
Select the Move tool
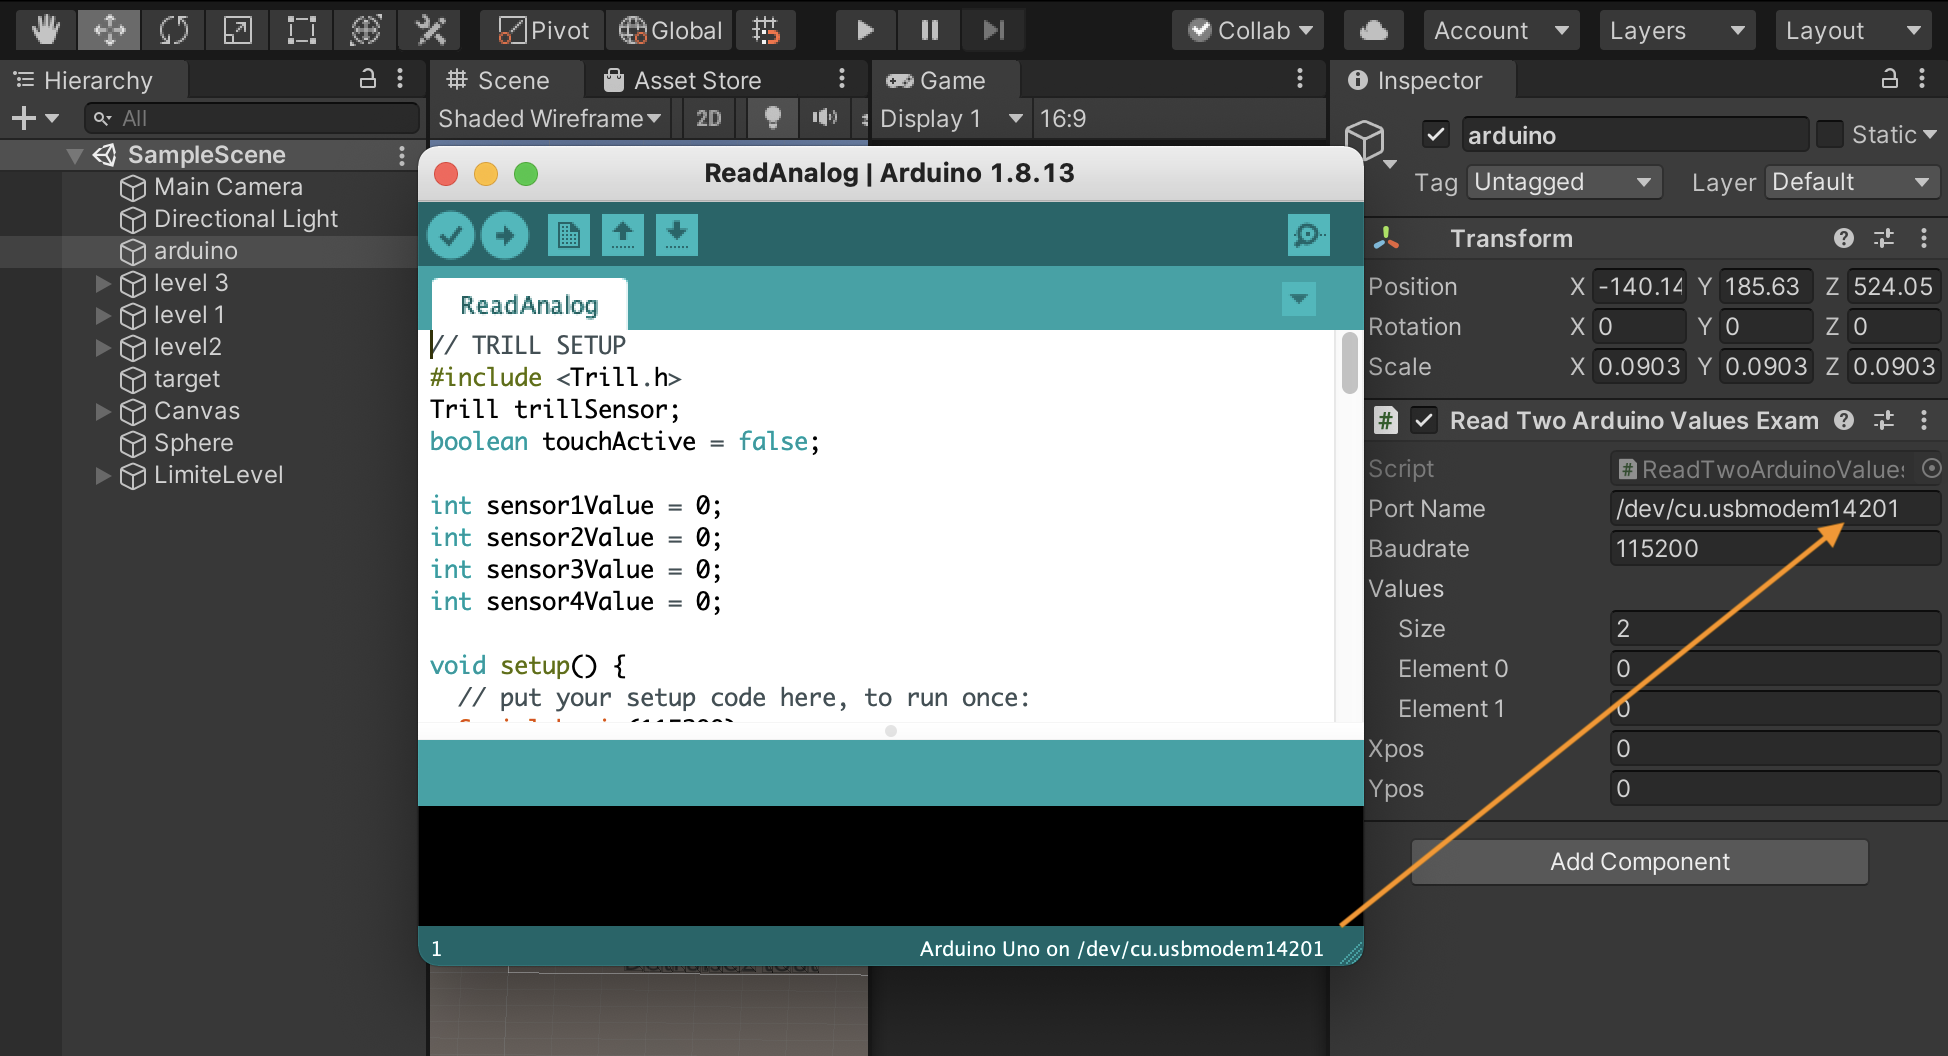tap(110, 30)
